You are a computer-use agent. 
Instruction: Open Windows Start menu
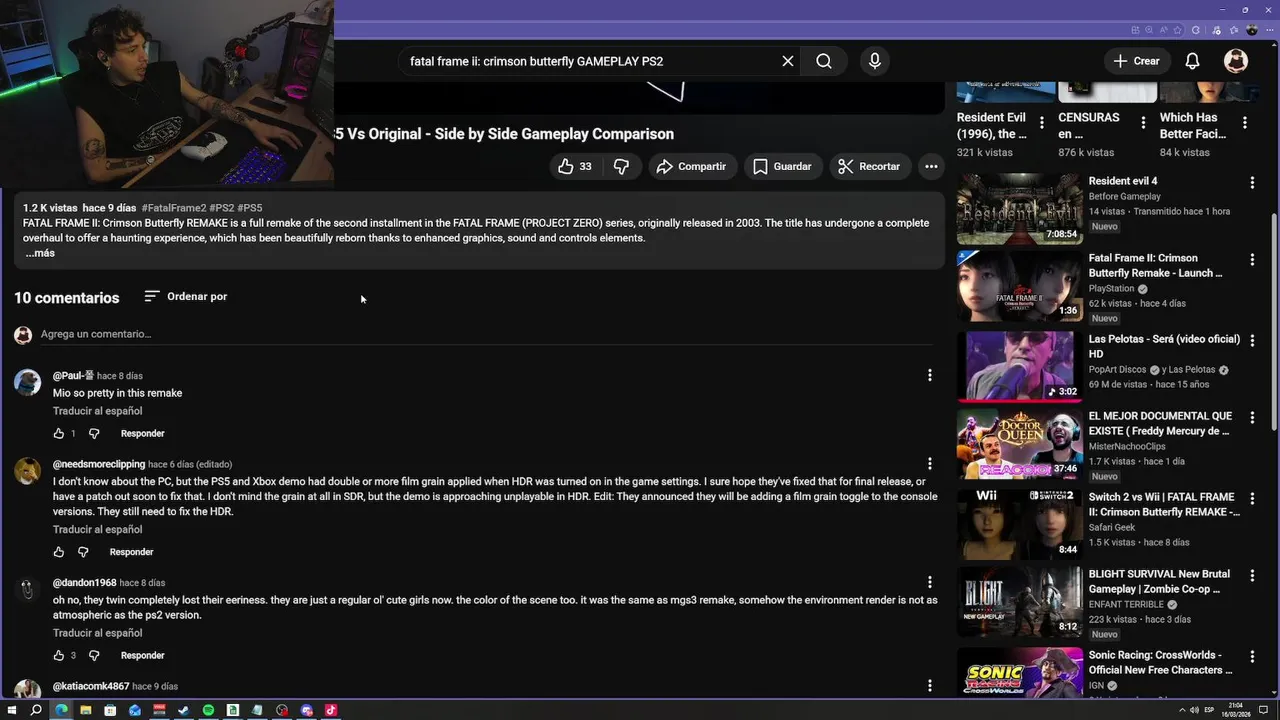[11, 710]
